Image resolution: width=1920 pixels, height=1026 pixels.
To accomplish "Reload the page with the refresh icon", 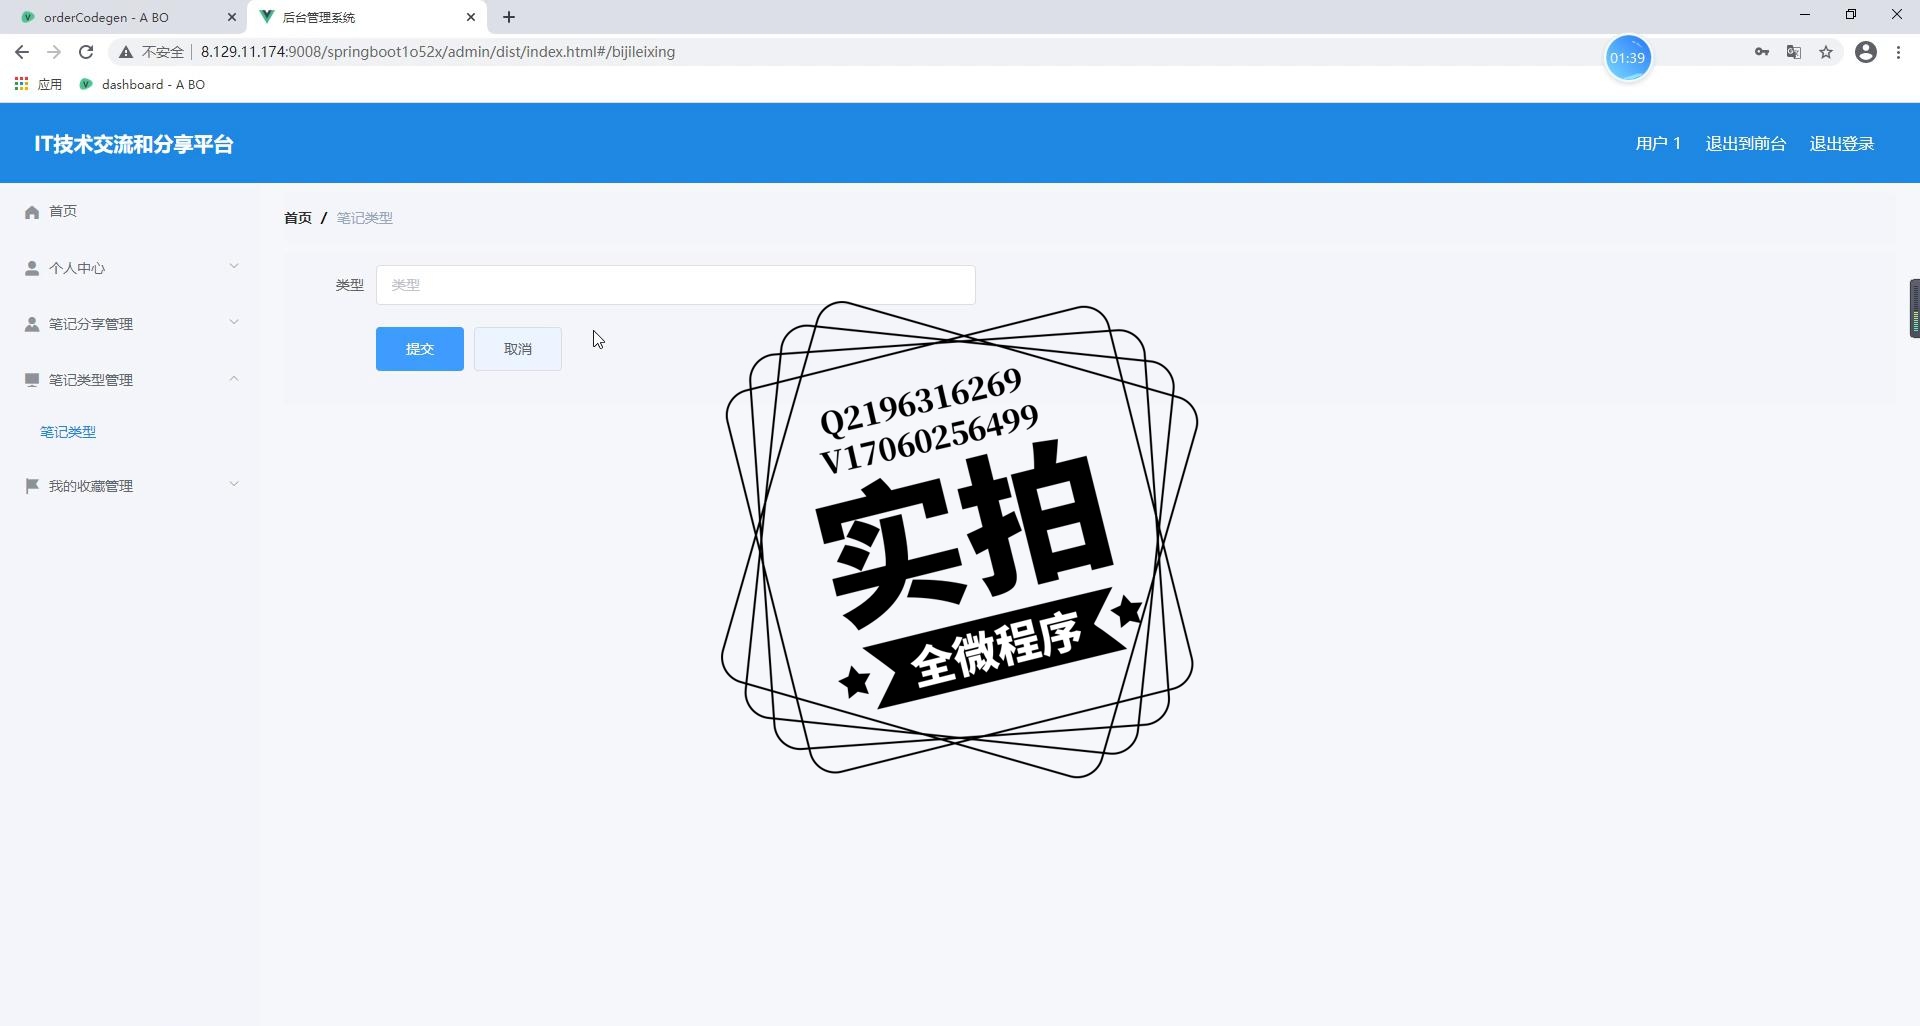I will 86,52.
